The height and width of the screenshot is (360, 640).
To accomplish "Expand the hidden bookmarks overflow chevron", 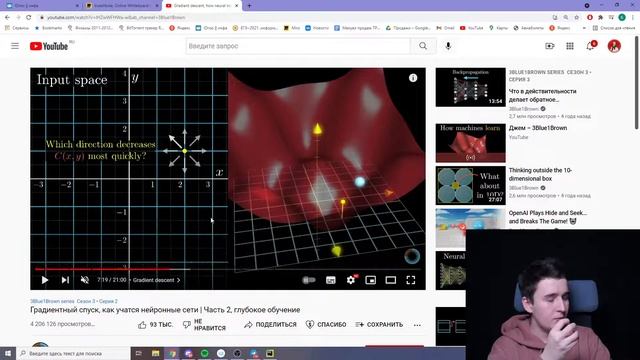I will click(584, 28).
